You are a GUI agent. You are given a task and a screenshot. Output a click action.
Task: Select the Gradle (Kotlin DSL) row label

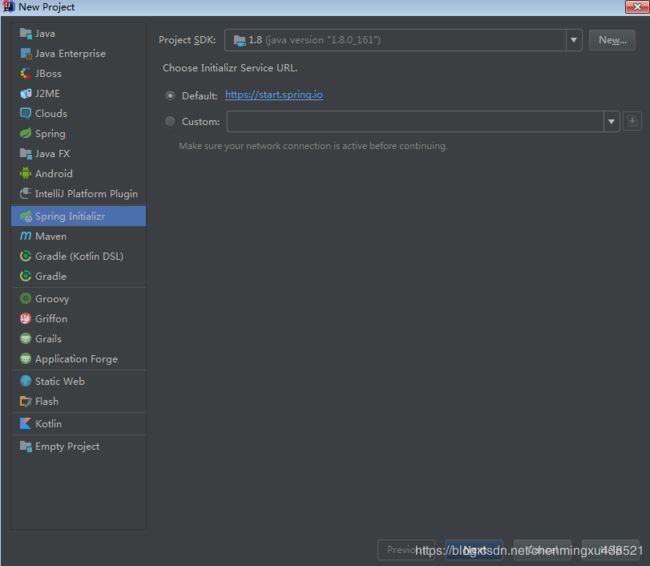click(x=79, y=256)
